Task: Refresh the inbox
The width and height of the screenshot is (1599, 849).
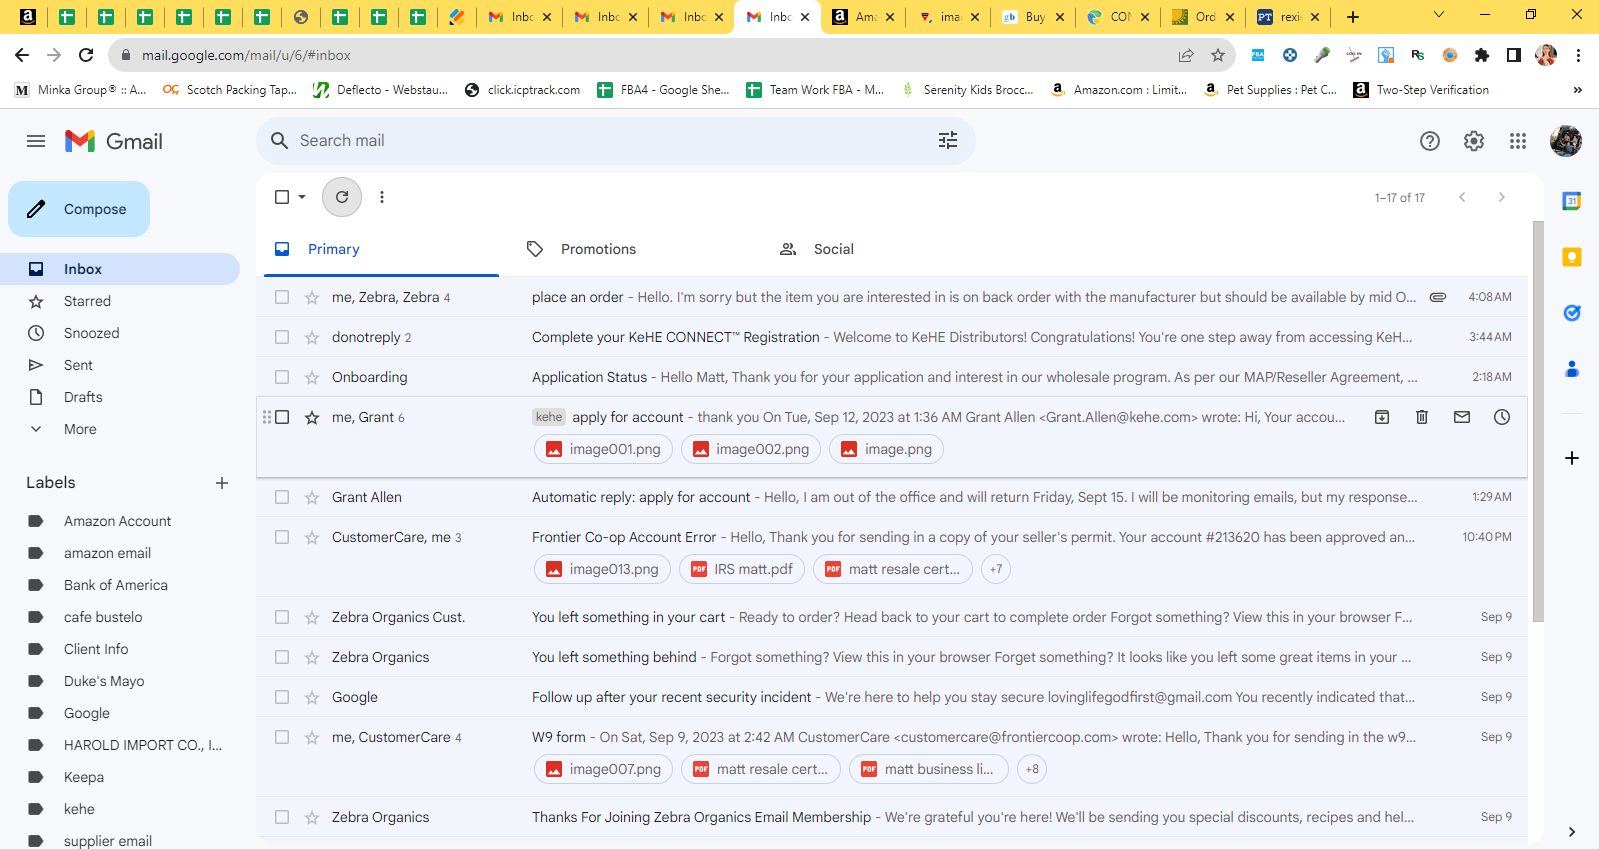Action: tap(342, 197)
